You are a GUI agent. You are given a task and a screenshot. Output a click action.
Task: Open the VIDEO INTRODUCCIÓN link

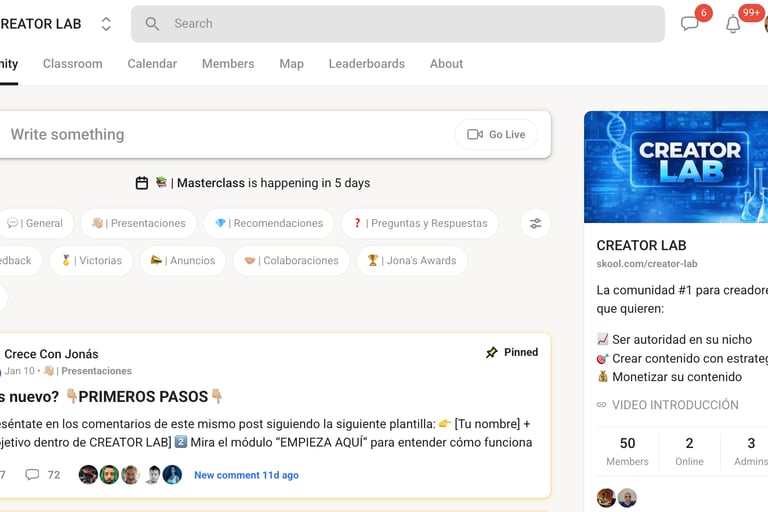click(675, 405)
